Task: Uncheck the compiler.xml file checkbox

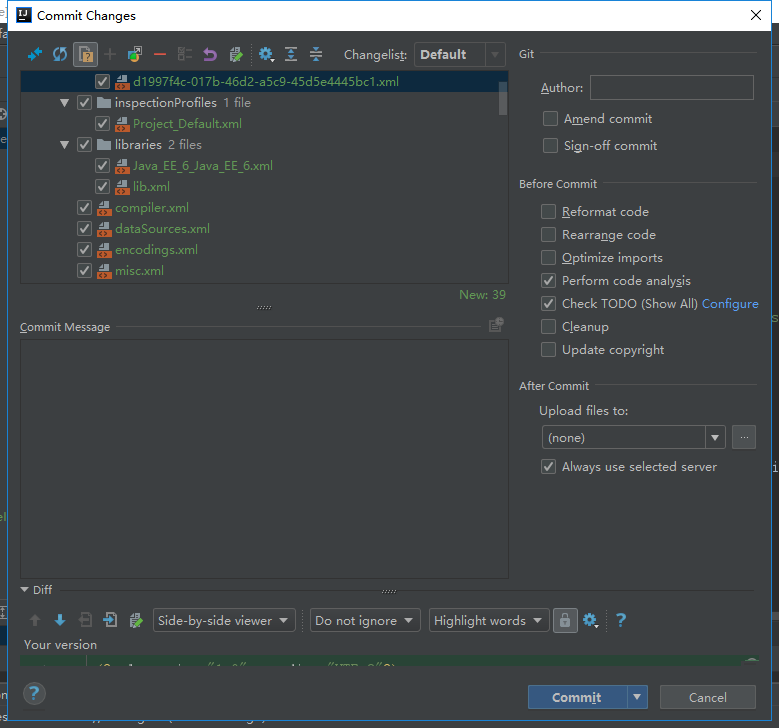Action: click(x=84, y=208)
